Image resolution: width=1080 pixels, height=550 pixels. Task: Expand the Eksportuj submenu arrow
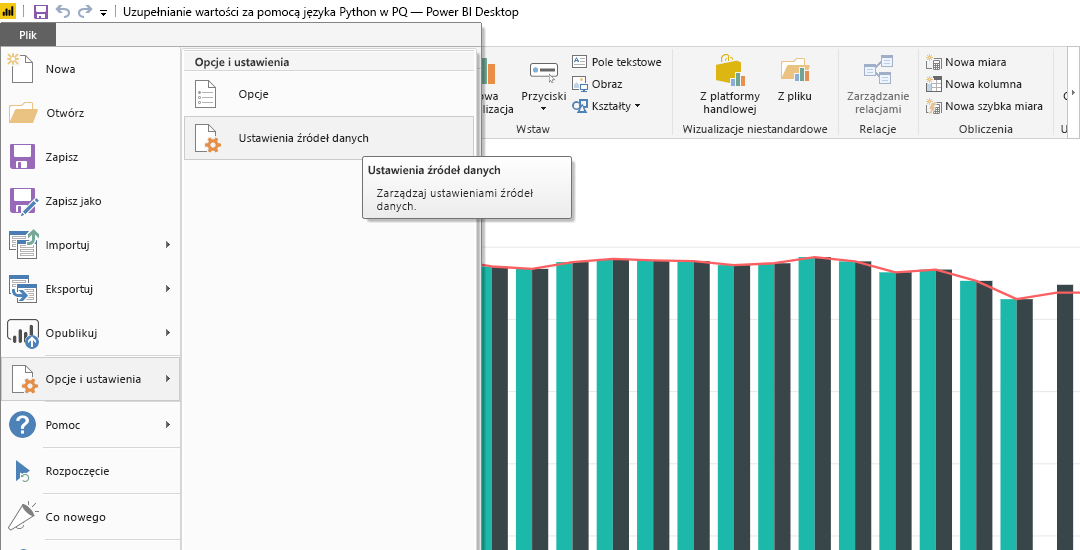(x=167, y=288)
